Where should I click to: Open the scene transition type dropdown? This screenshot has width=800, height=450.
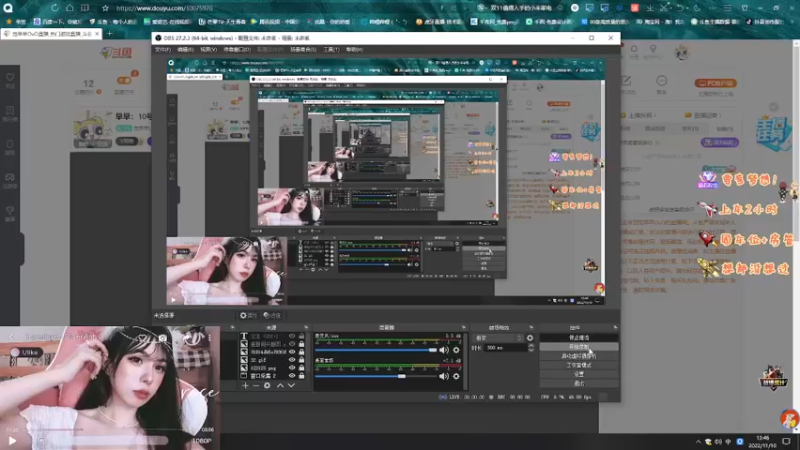(498, 338)
